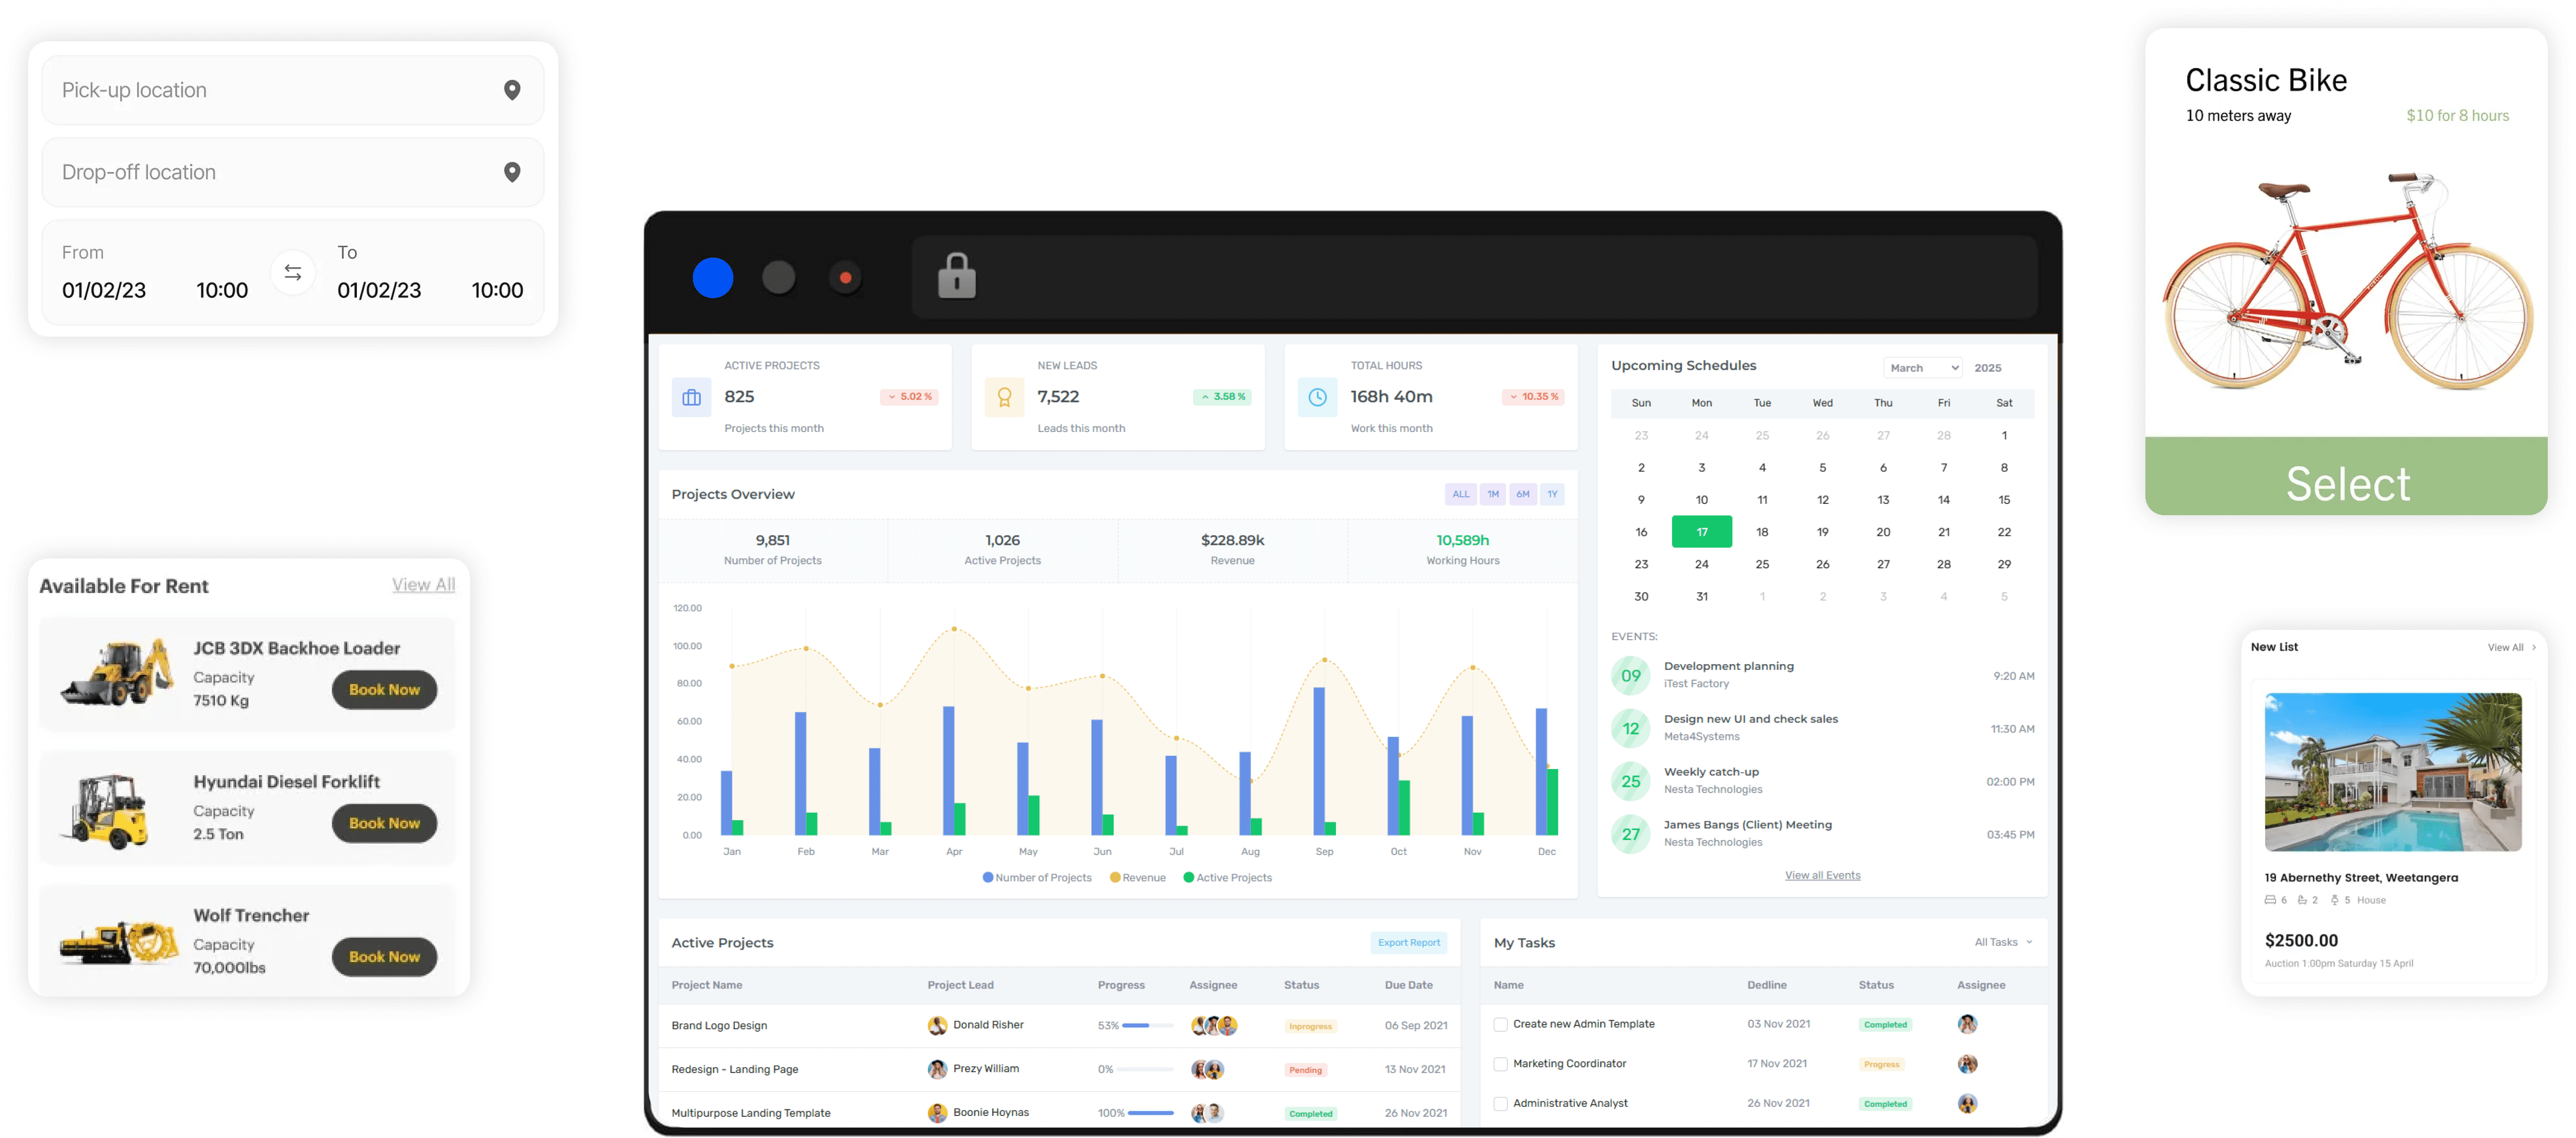2576x1138 pixels.
Task: Click the Pick-up location pin icon
Action: pos(512,90)
